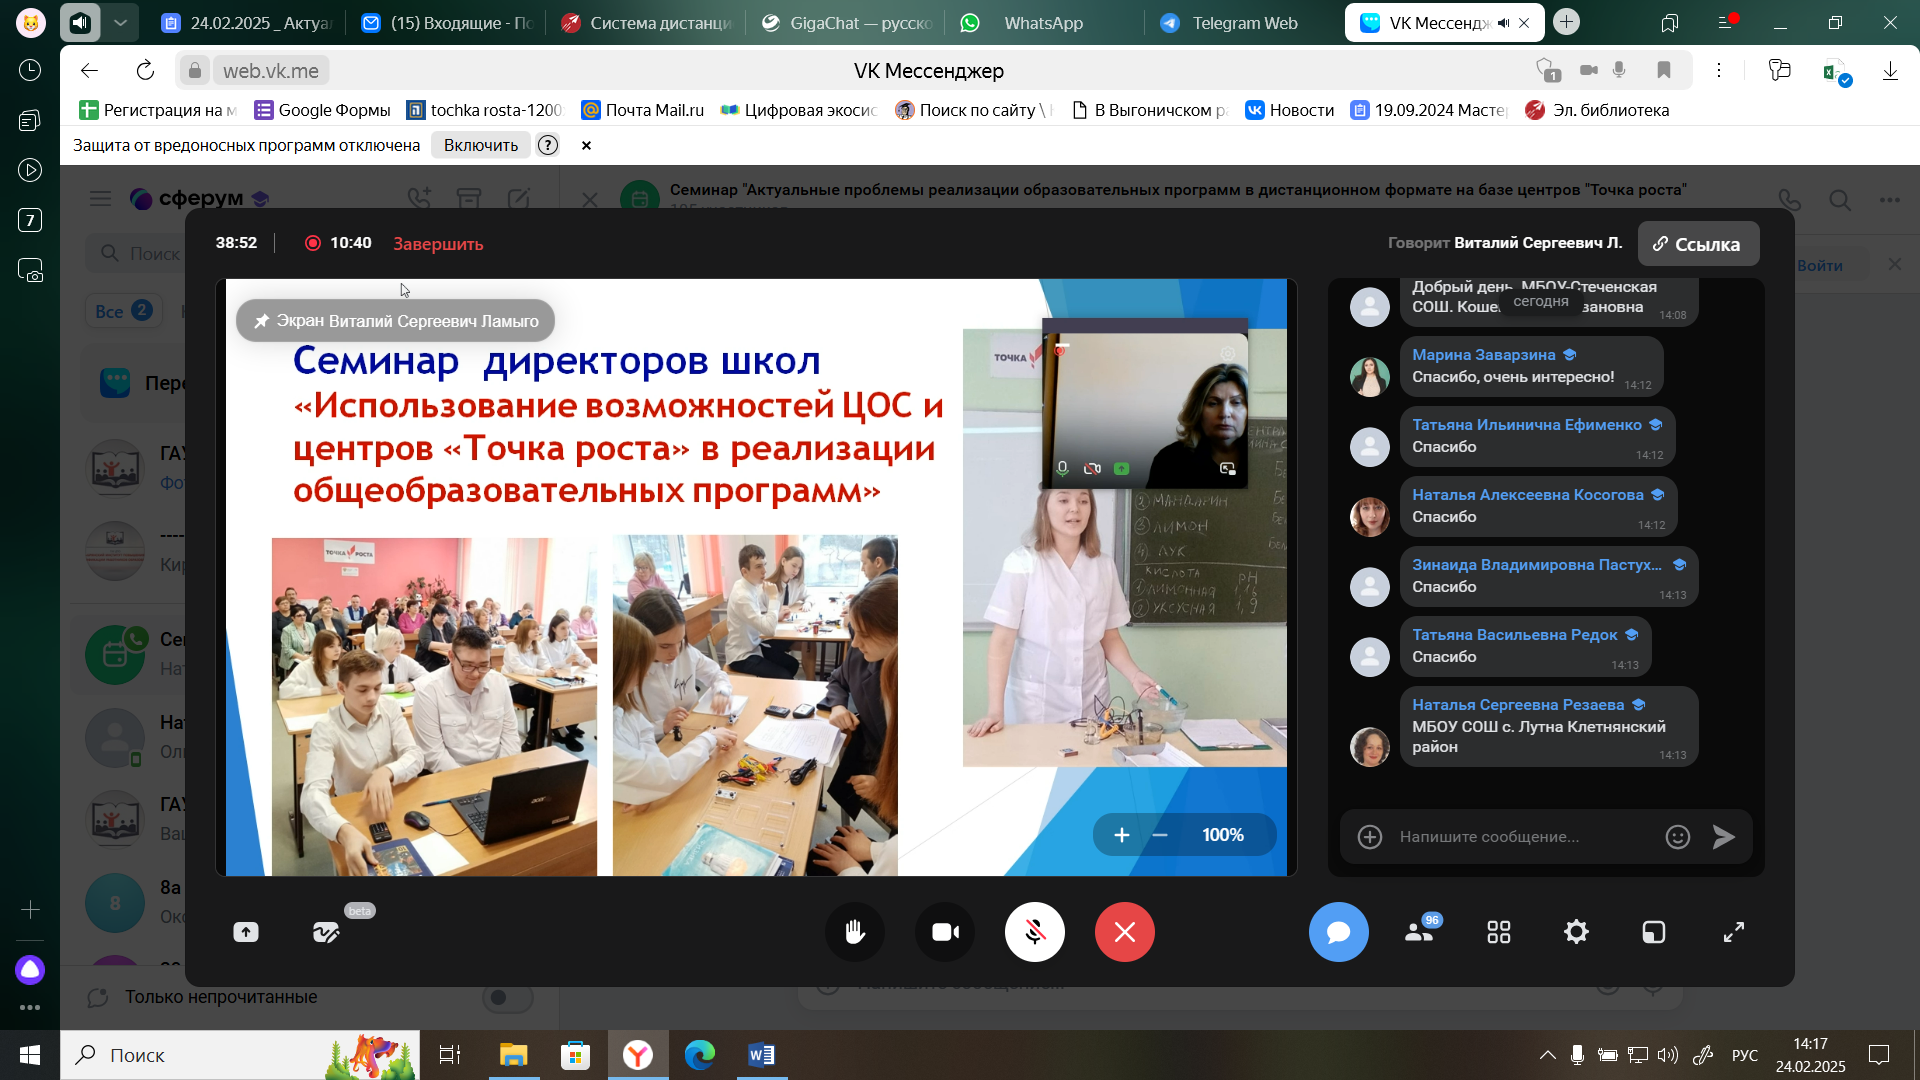Open Наталья Алексеевна Косогова profile name

(x=1528, y=495)
